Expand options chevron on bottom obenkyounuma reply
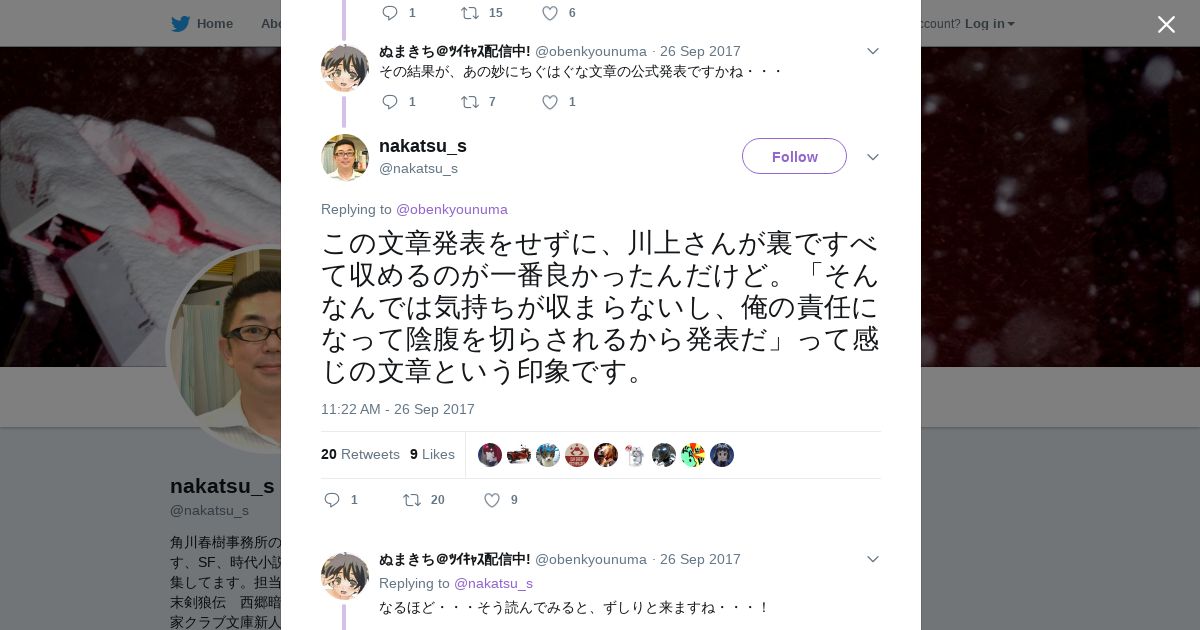The width and height of the screenshot is (1200, 630). pos(872,559)
